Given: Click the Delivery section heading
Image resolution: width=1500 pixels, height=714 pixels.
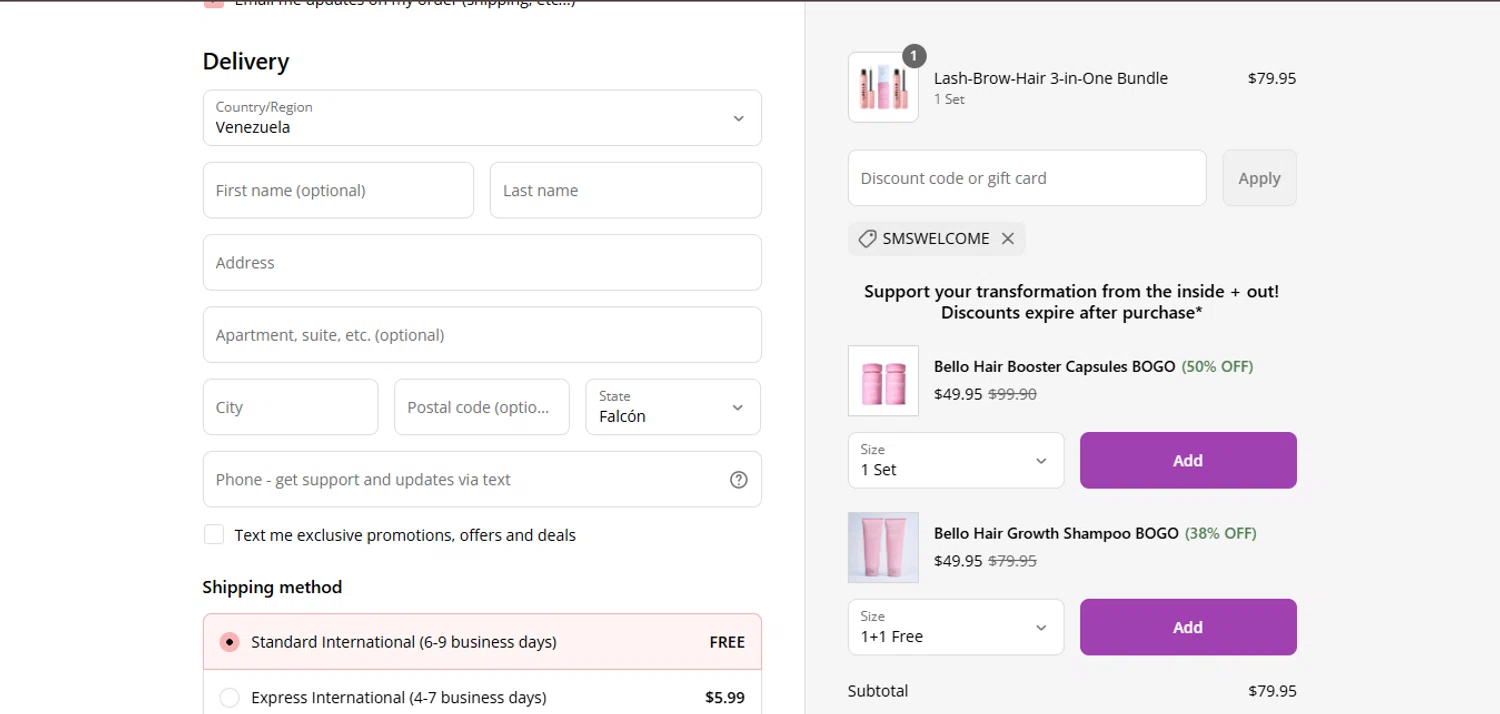Looking at the screenshot, I should (246, 61).
